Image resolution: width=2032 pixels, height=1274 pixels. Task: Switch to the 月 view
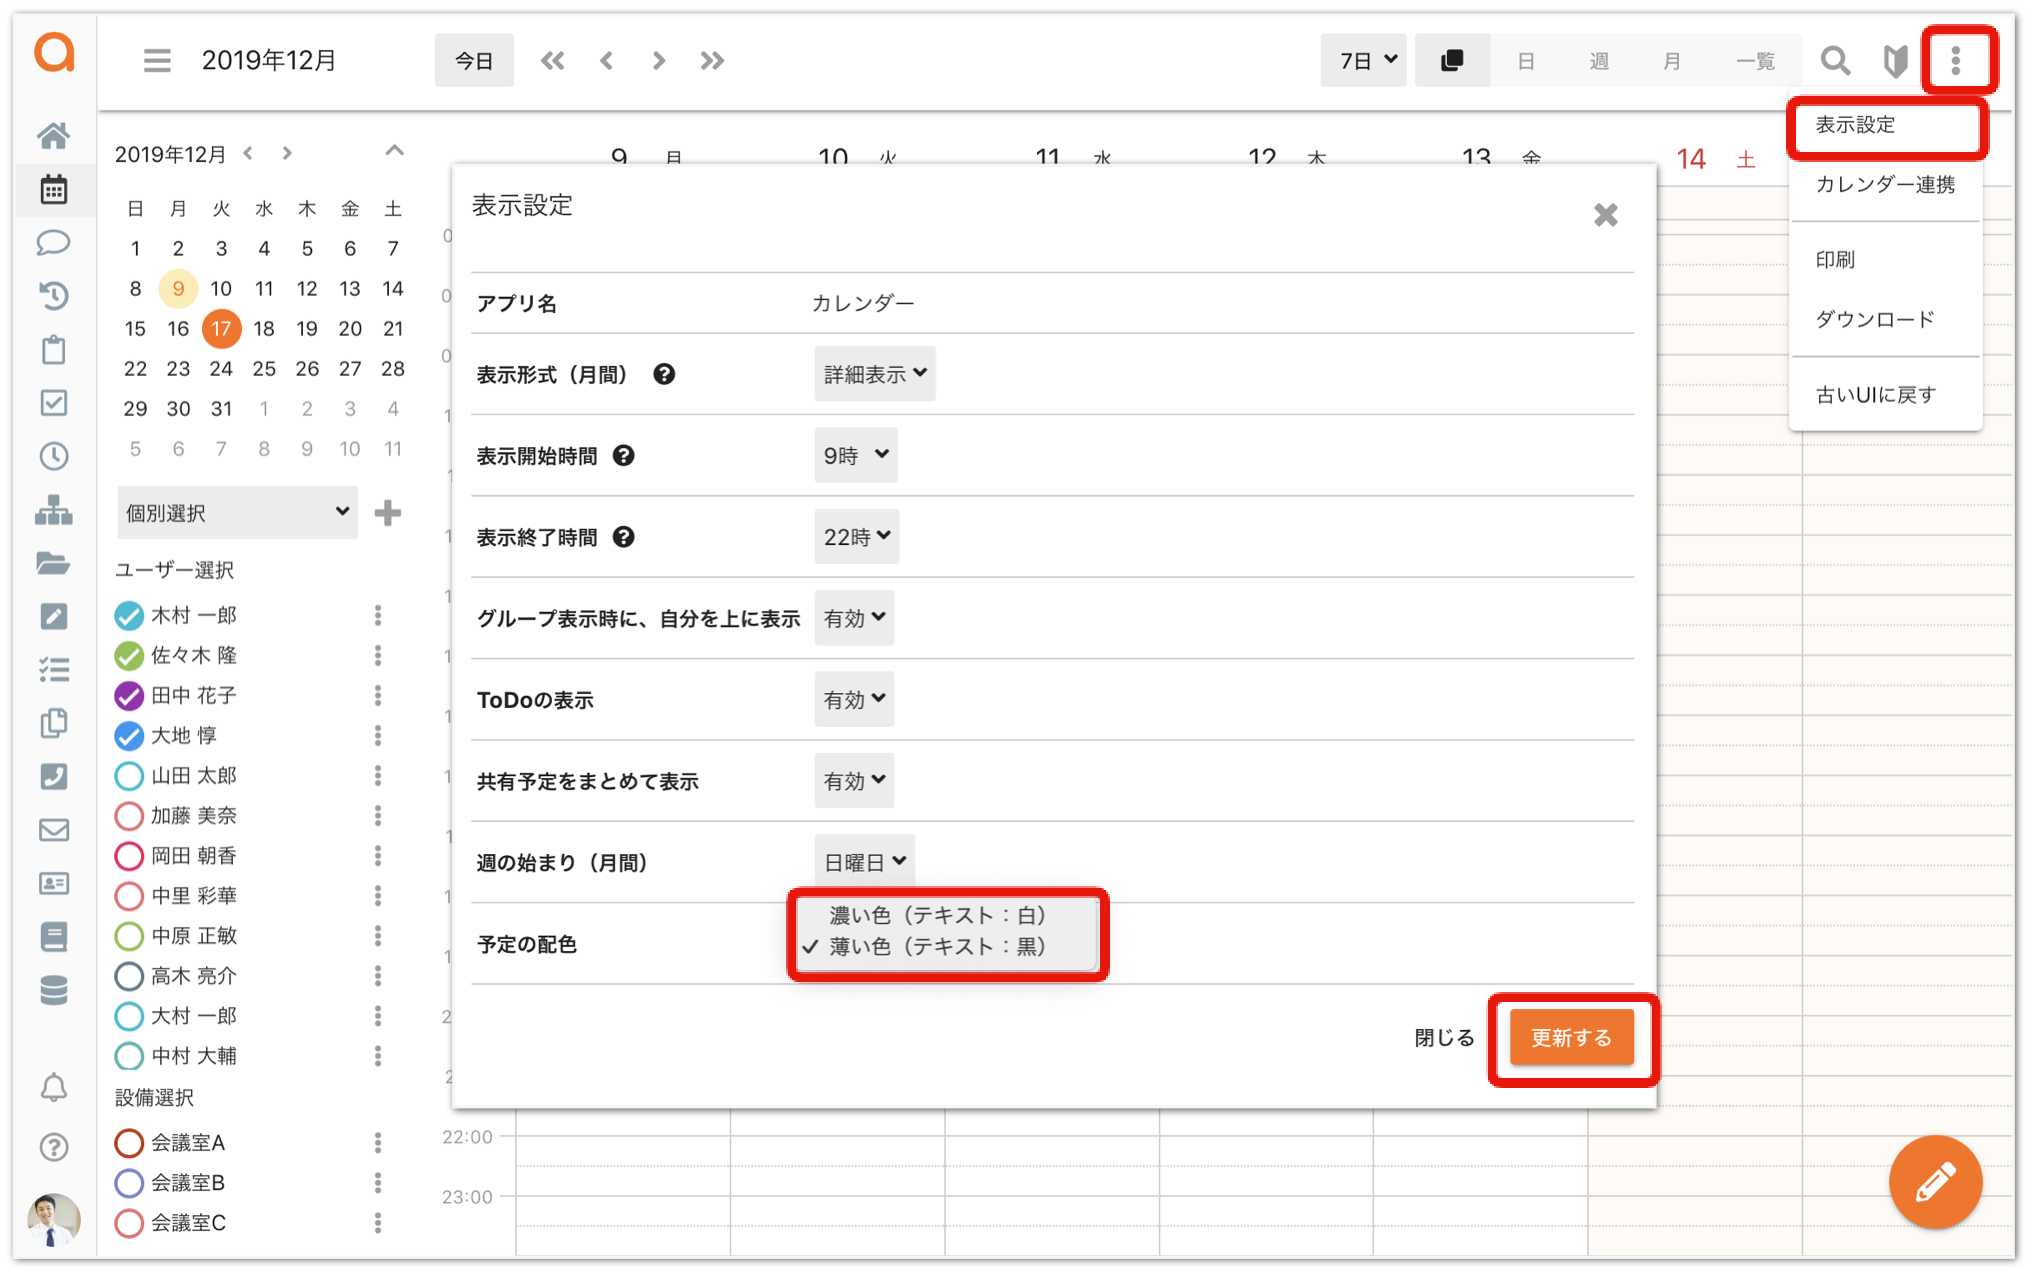tap(1672, 60)
